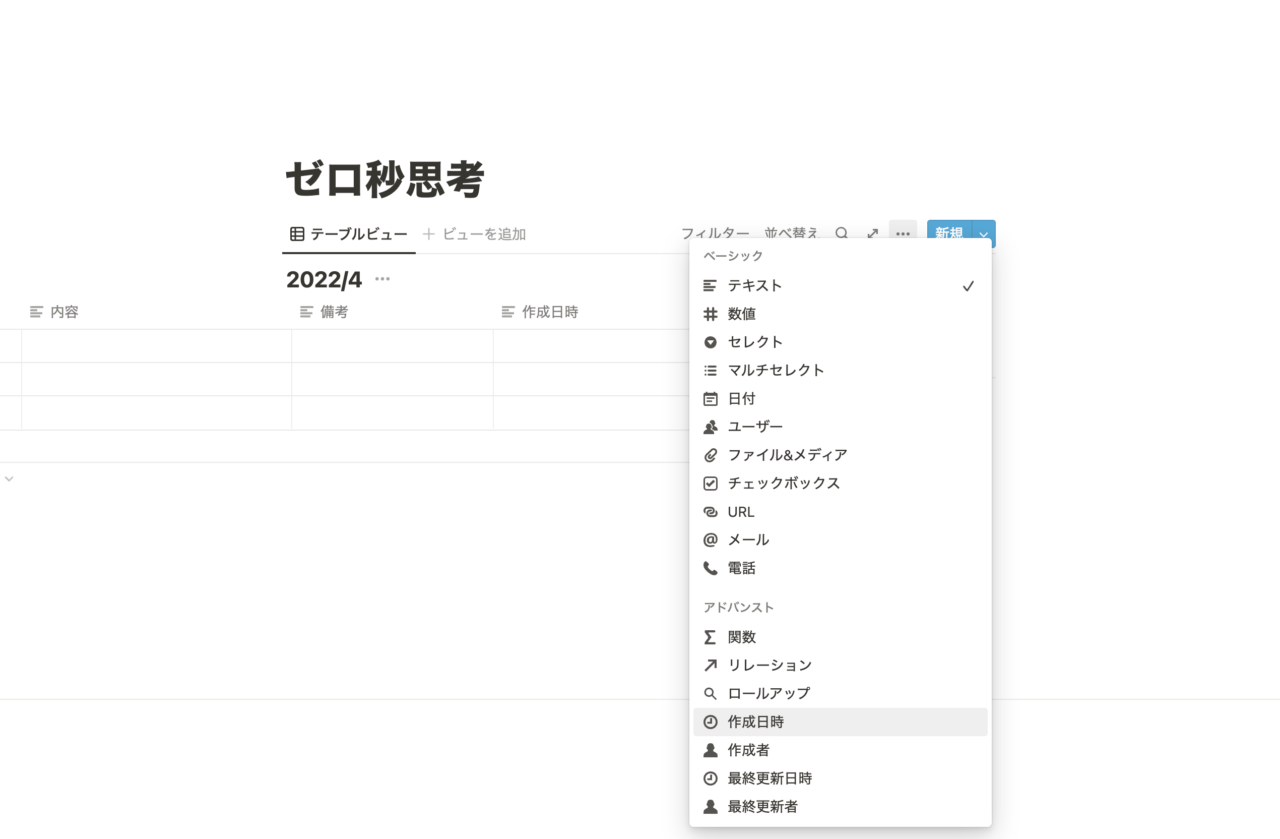
Task: Click the first empty 備考 cell
Action: click(392, 346)
